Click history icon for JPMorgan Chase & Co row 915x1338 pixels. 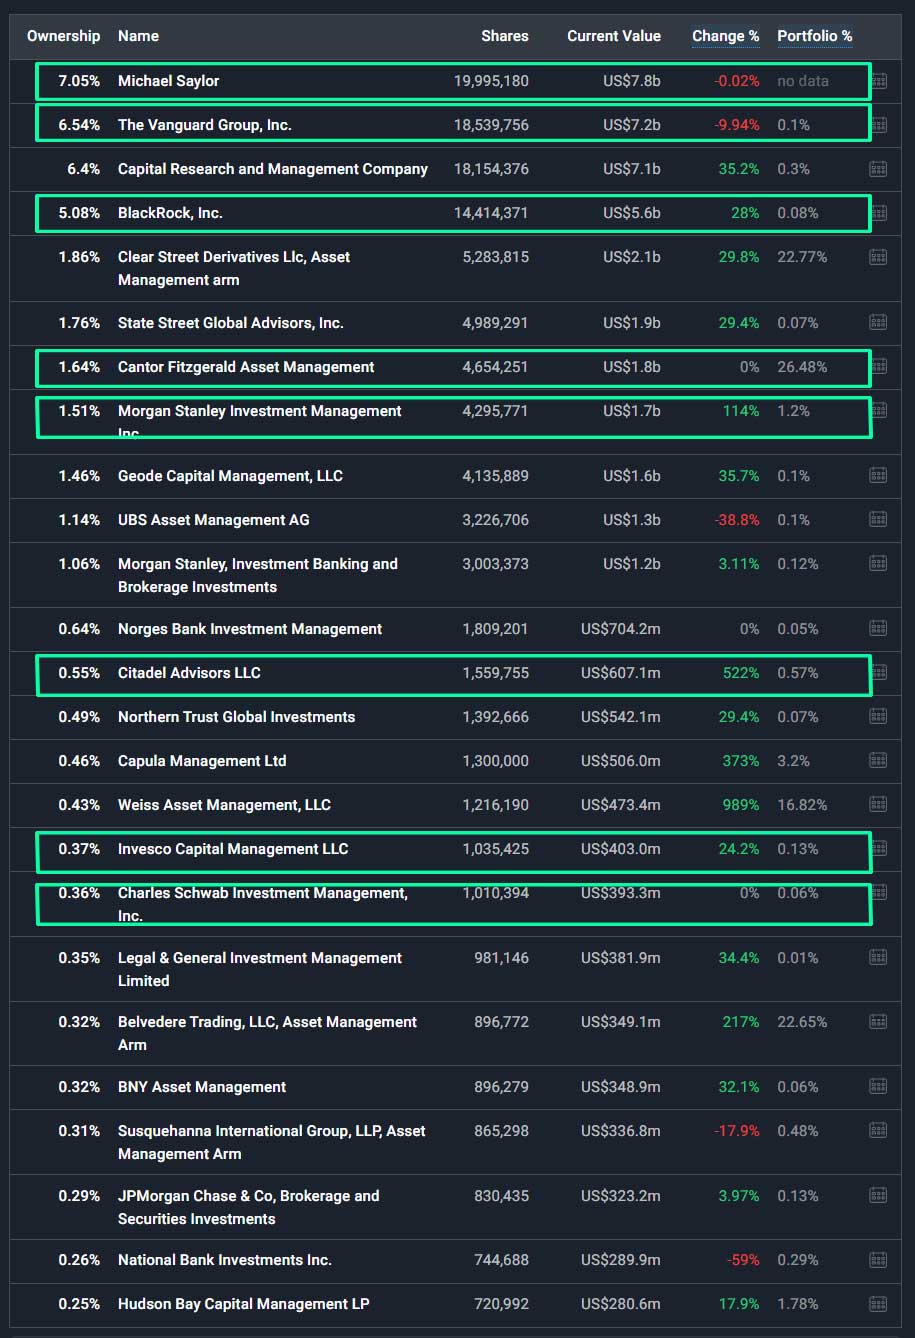(878, 1196)
